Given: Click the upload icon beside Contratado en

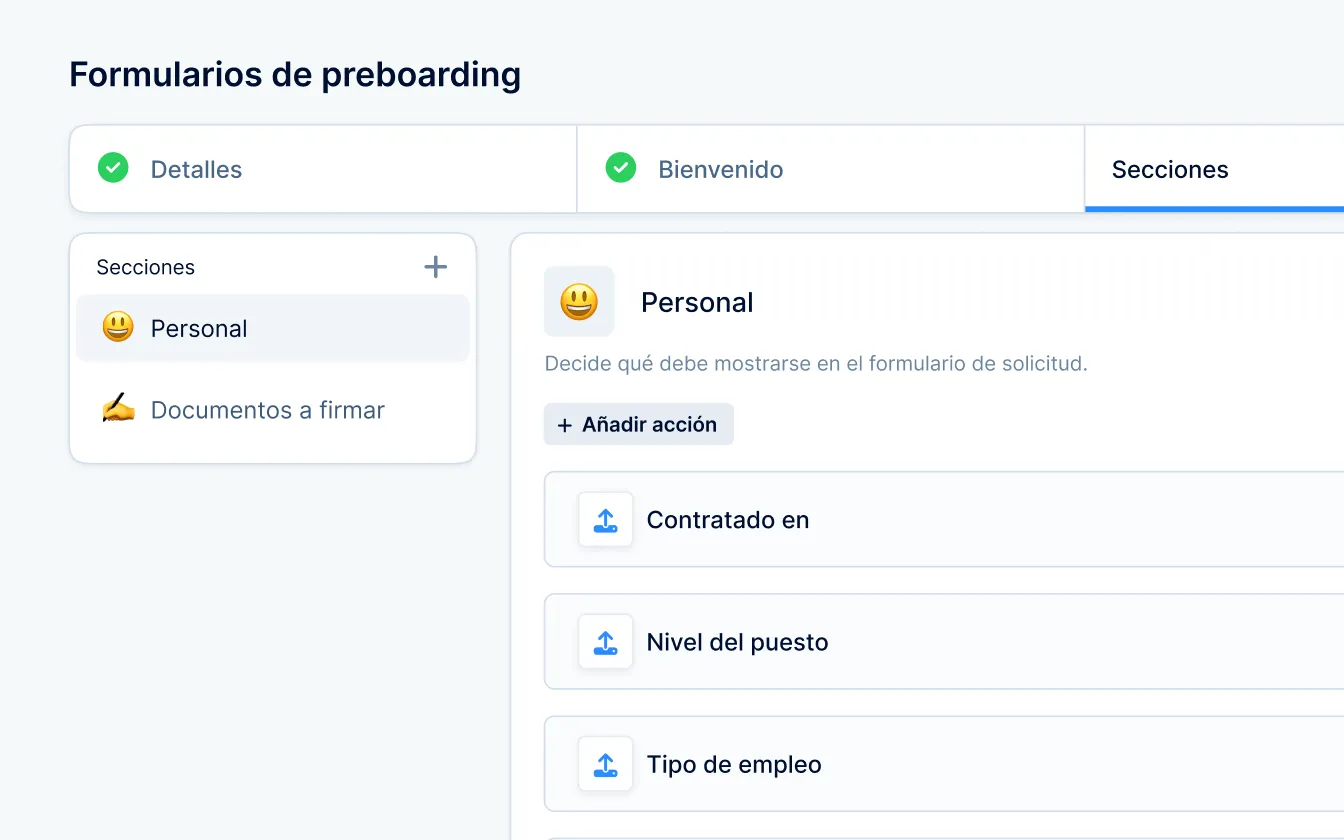Looking at the screenshot, I should [x=605, y=520].
